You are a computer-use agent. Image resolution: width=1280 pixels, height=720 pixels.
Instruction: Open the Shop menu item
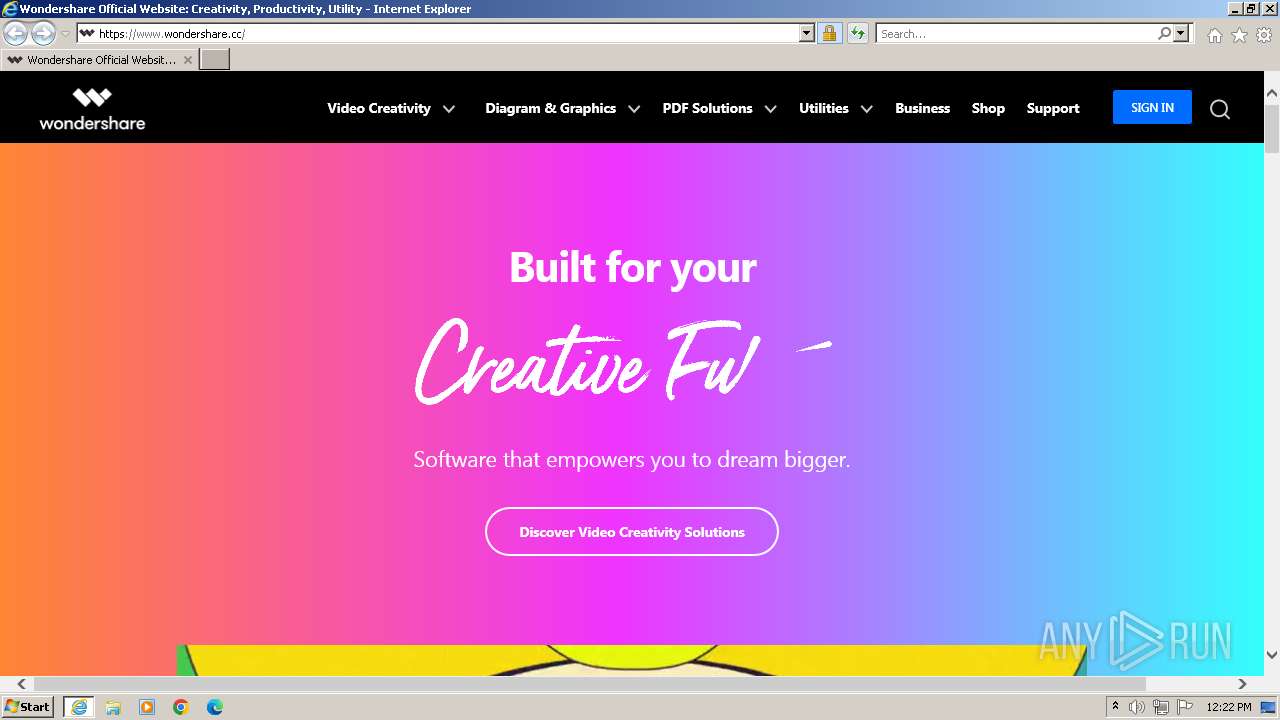point(988,108)
